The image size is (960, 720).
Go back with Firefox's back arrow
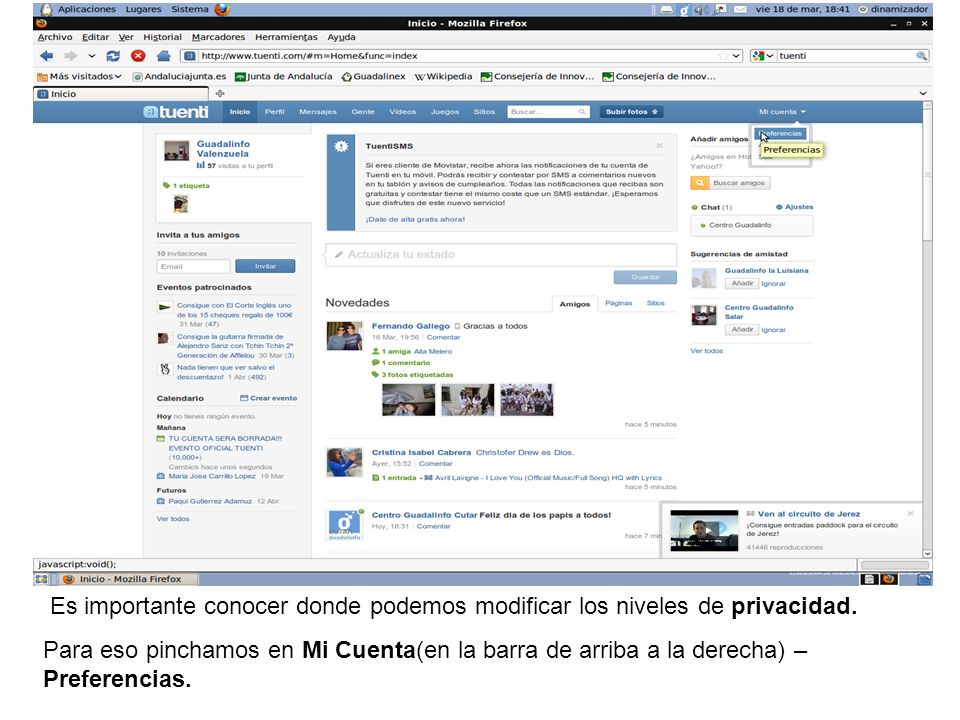[x=46, y=56]
